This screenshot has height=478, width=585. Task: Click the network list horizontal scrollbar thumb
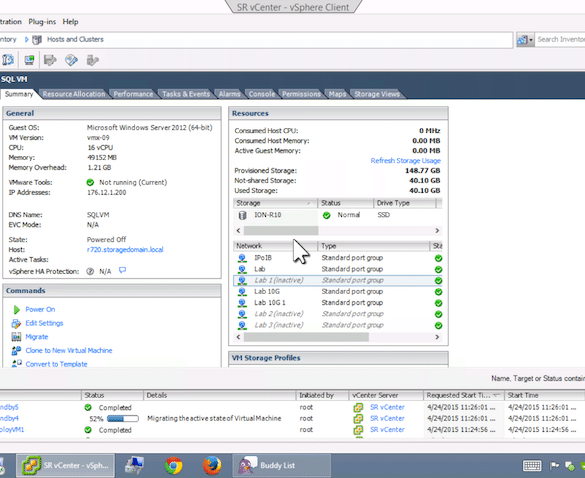click(306, 337)
